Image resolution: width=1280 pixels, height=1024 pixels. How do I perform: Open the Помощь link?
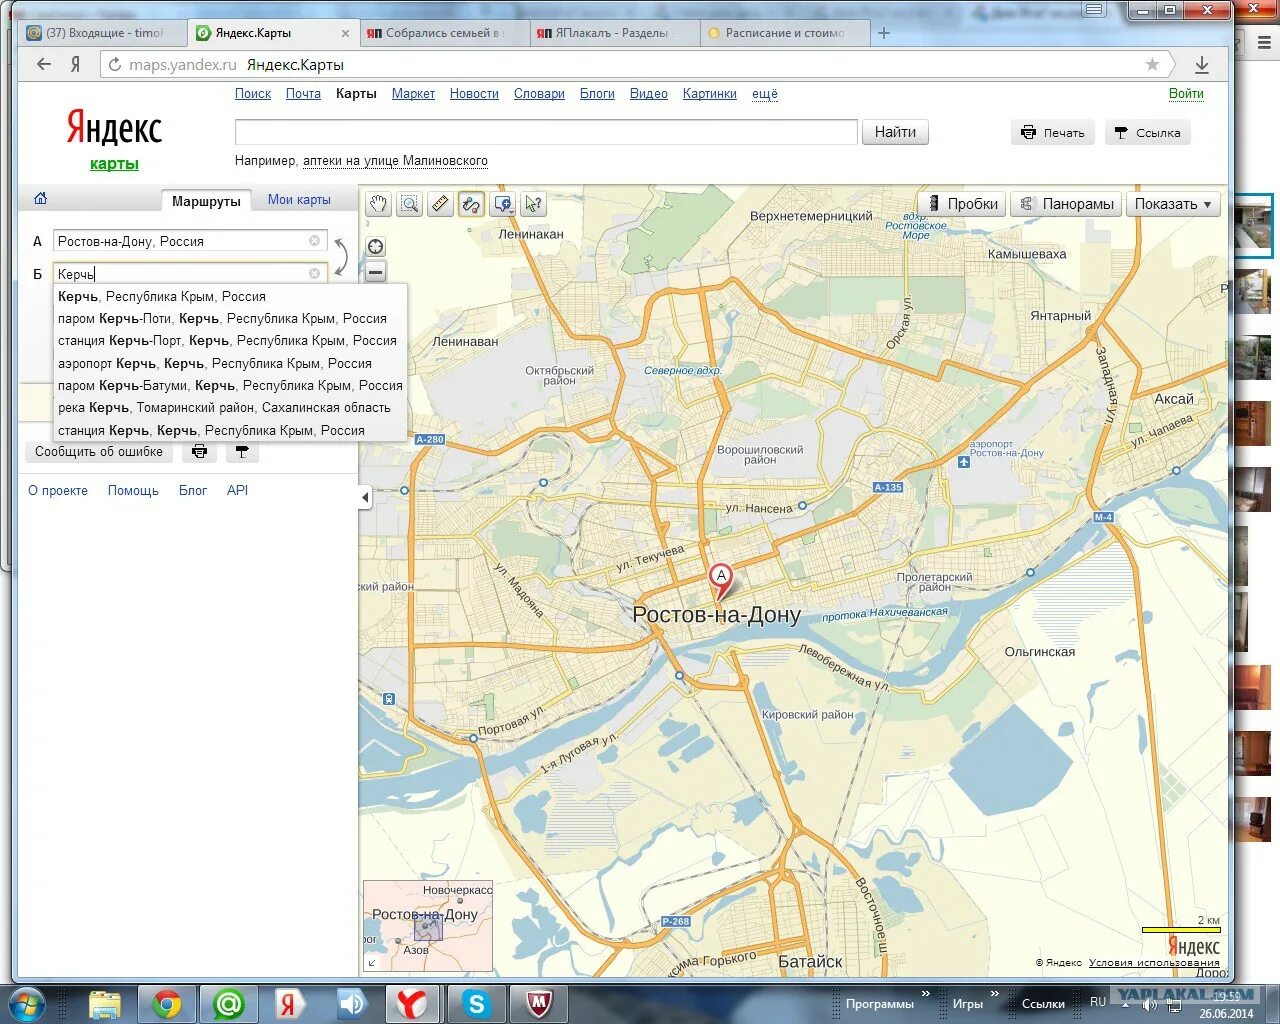133,490
